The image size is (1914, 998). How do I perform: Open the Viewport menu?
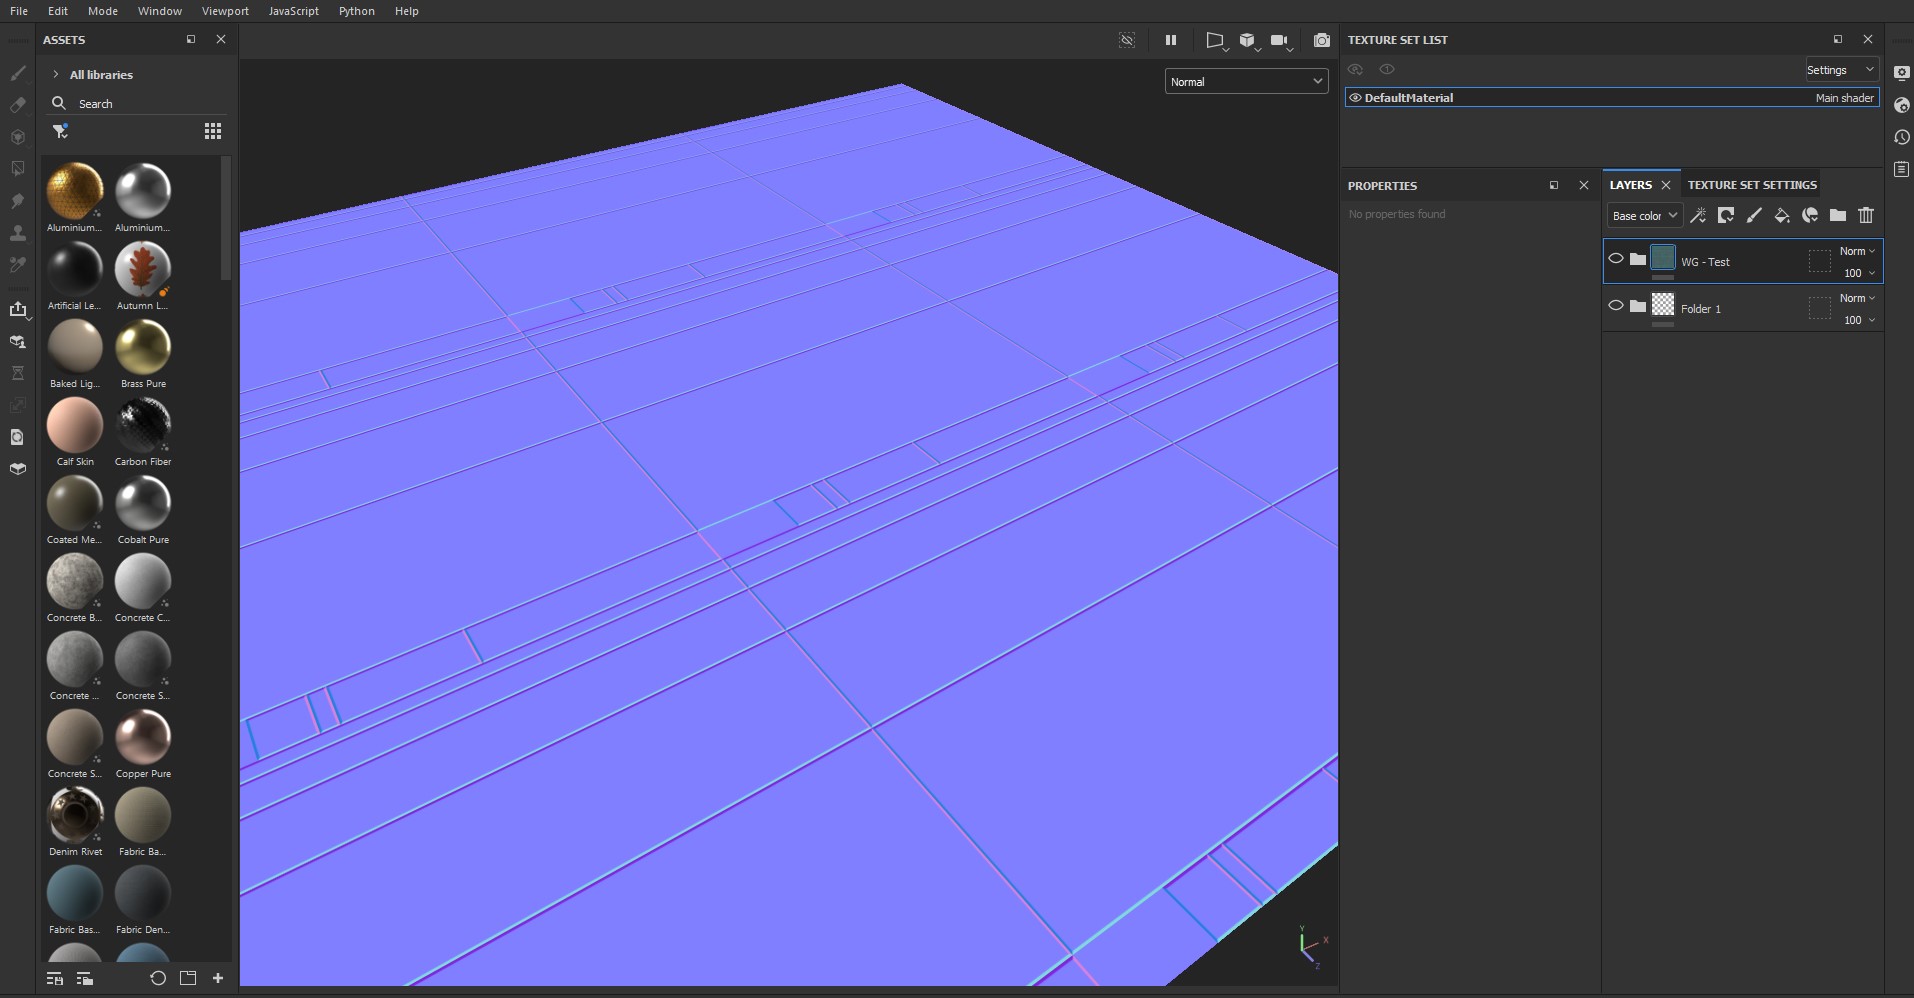tap(224, 11)
